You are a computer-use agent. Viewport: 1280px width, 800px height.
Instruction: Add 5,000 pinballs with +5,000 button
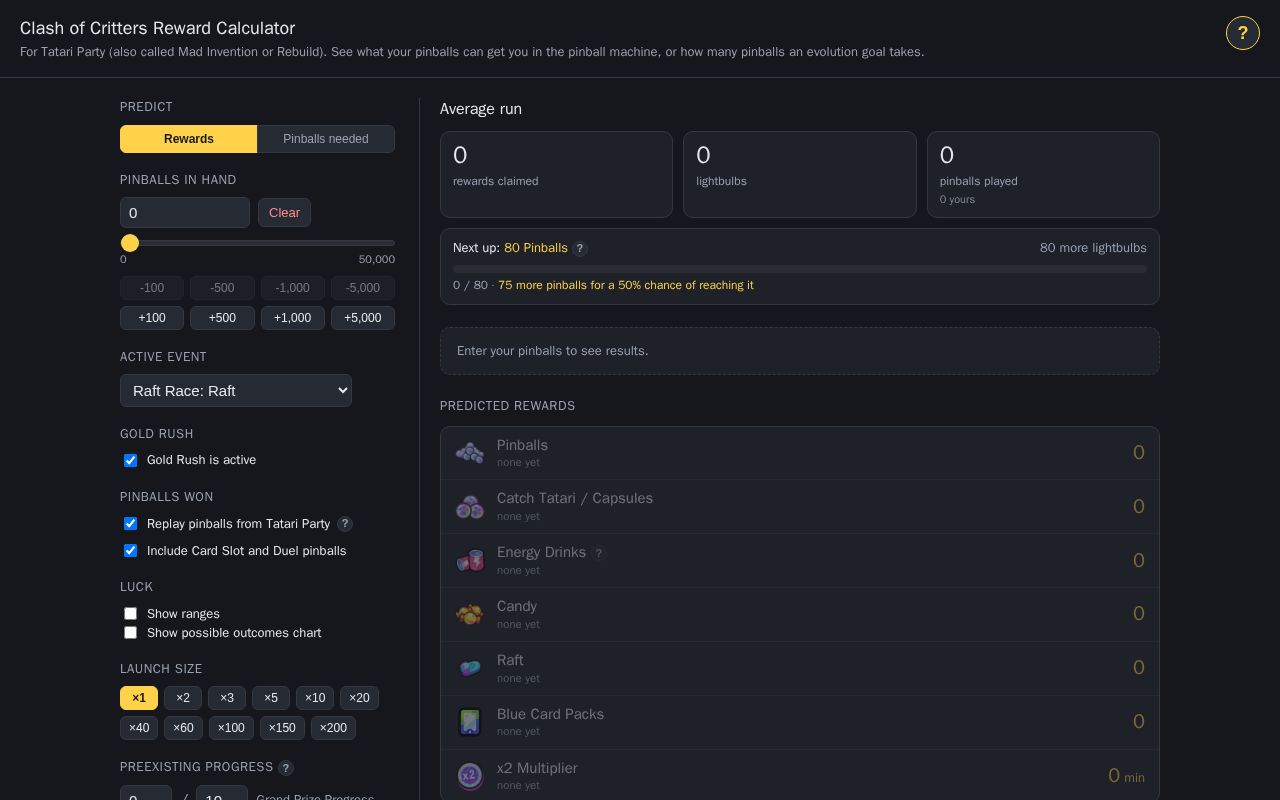(x=363, y=318)
